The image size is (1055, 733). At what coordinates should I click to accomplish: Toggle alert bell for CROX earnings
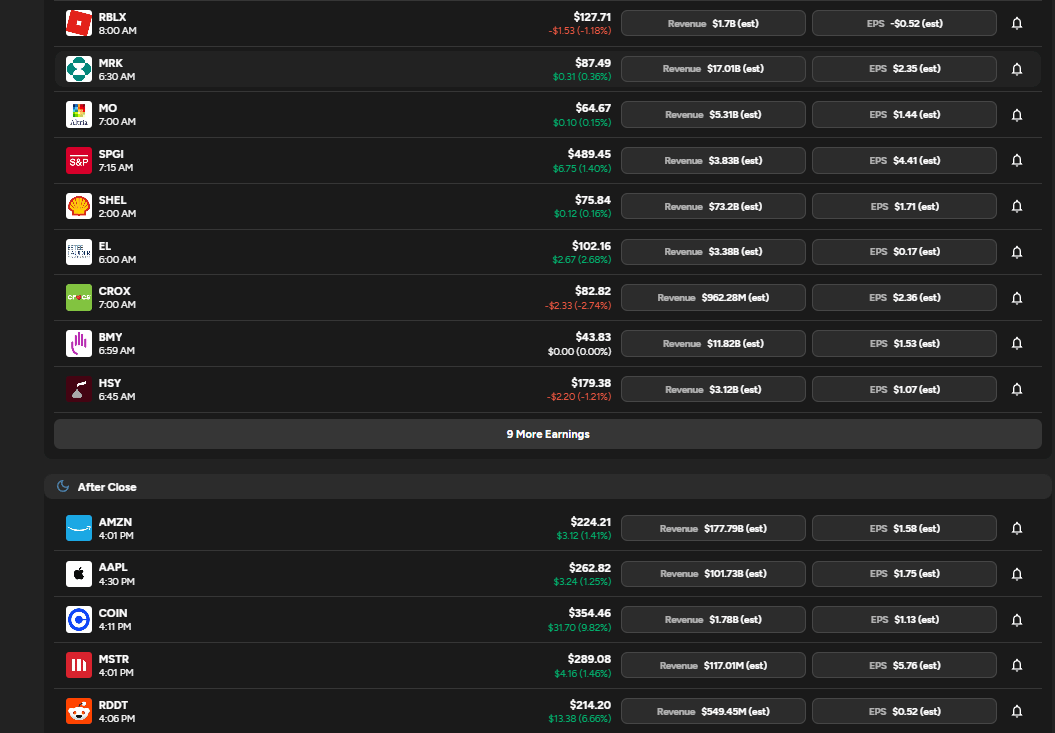1017,298
